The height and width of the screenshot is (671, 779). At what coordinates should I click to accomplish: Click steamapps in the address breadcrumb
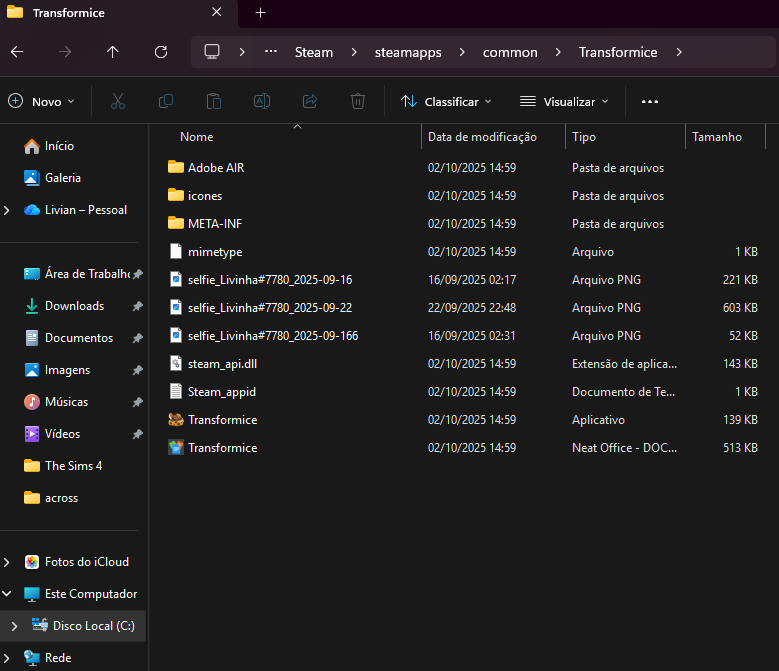(408, 52)
